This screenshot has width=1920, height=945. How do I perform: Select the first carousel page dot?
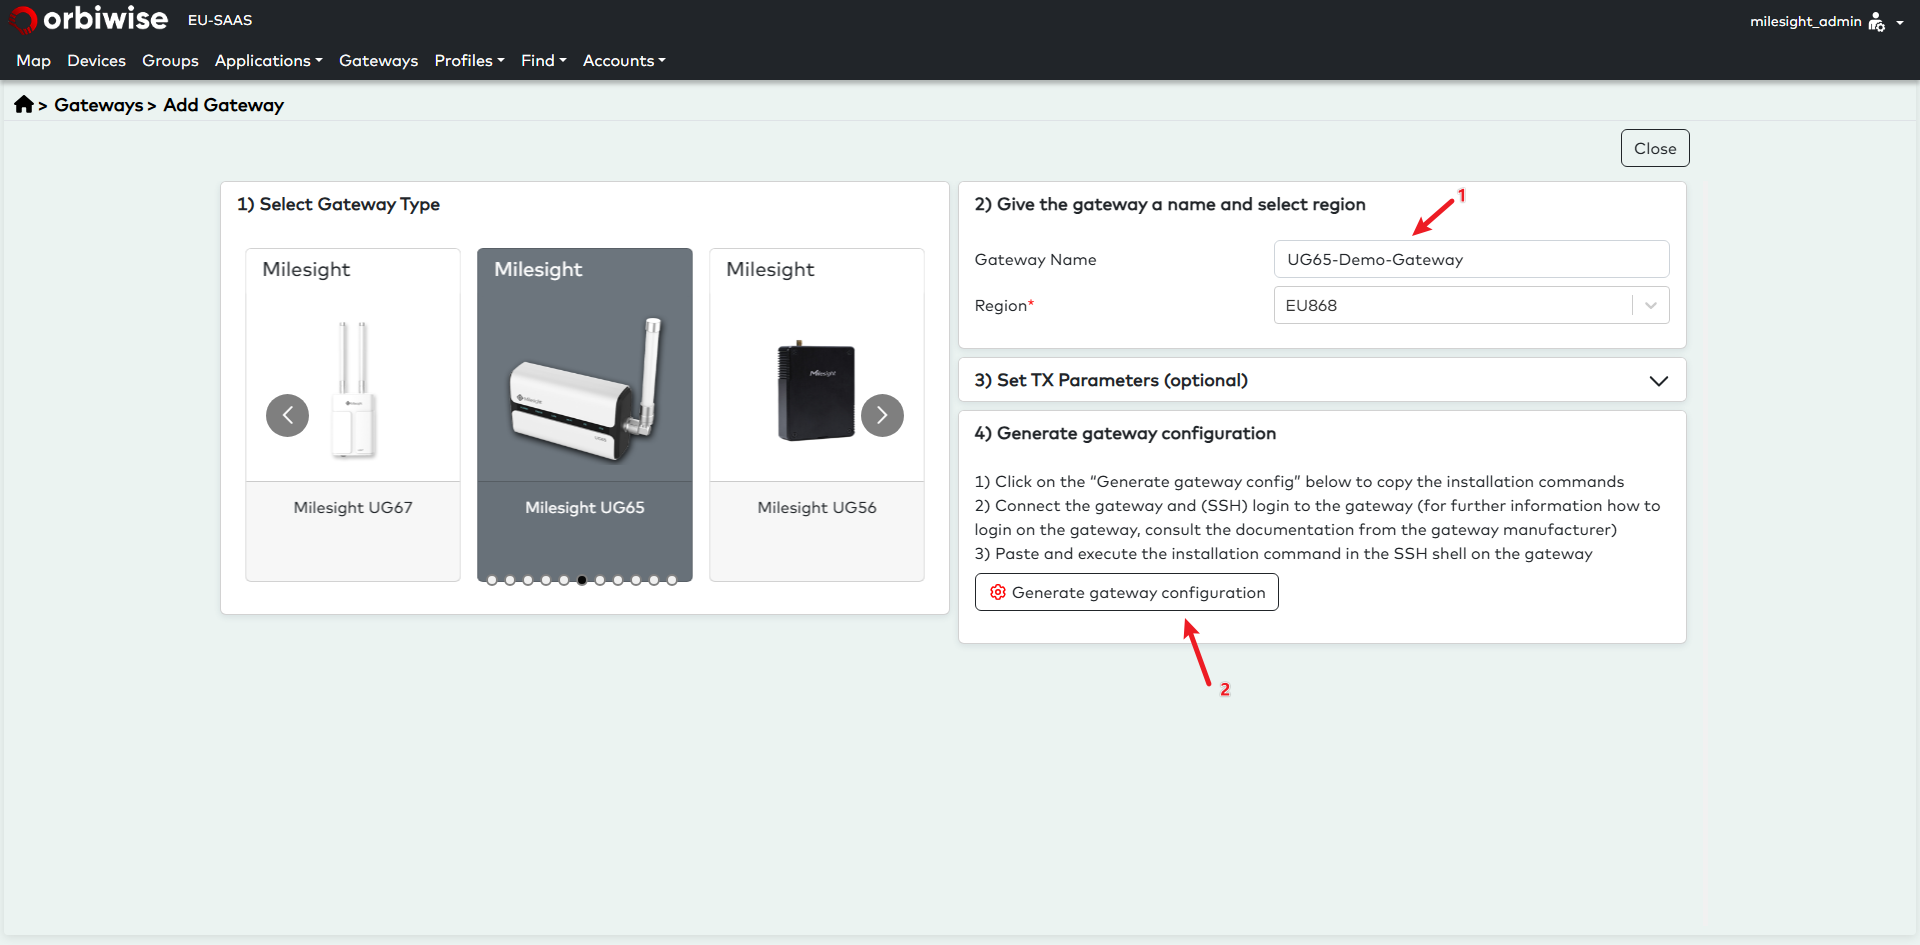(x=492, y=580)
